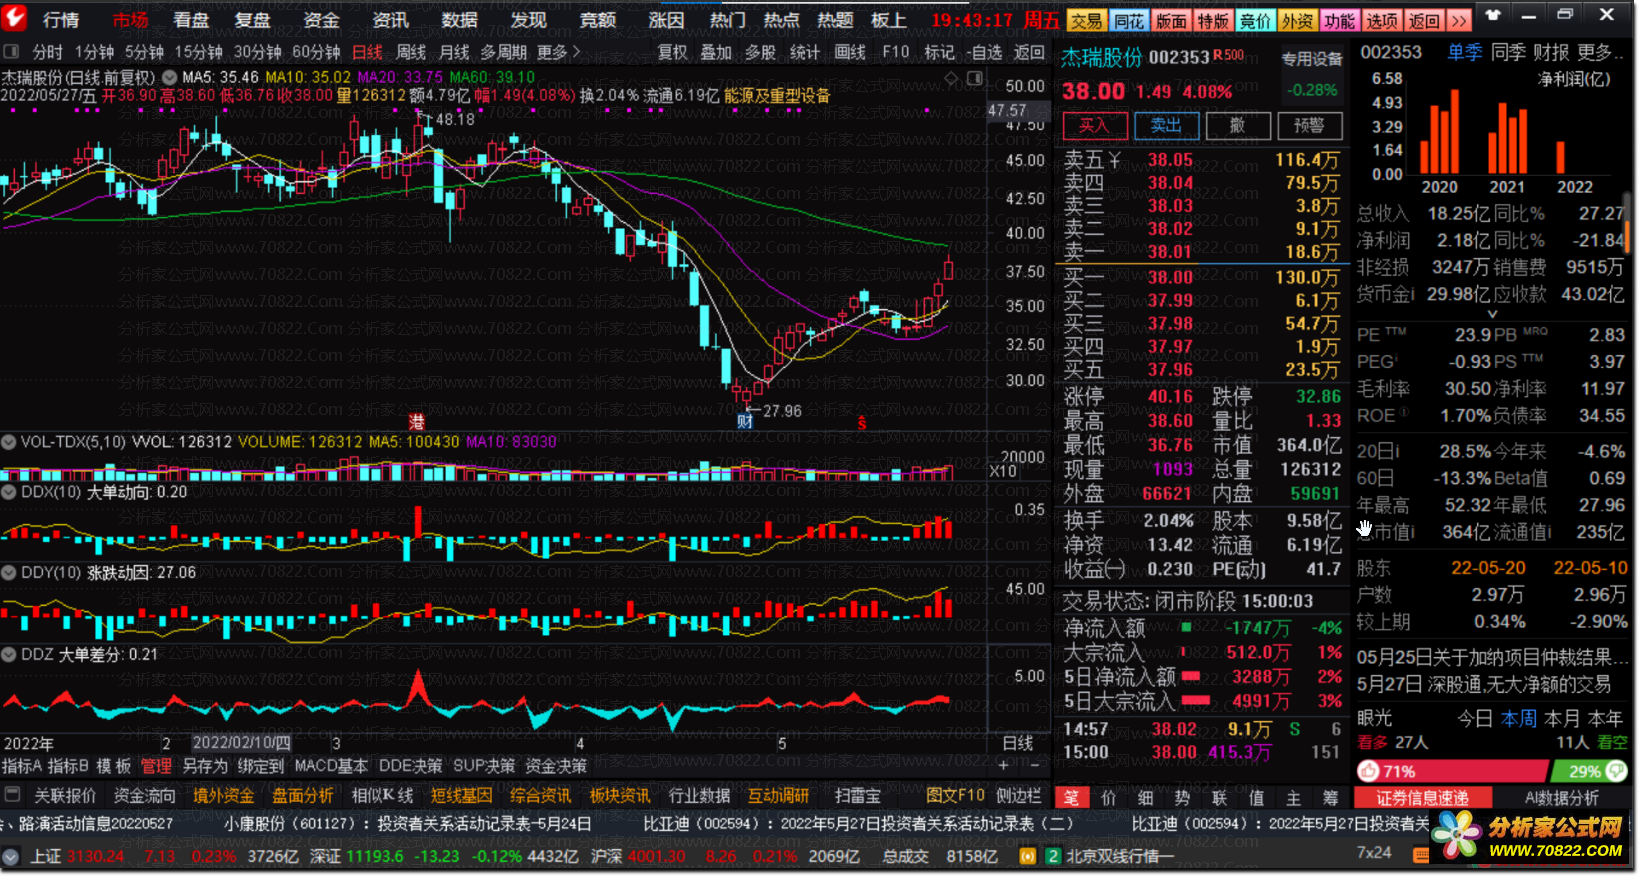Click the 财 marker below candles
Viewport: 1640px width, 876px height.
point(744,422)
